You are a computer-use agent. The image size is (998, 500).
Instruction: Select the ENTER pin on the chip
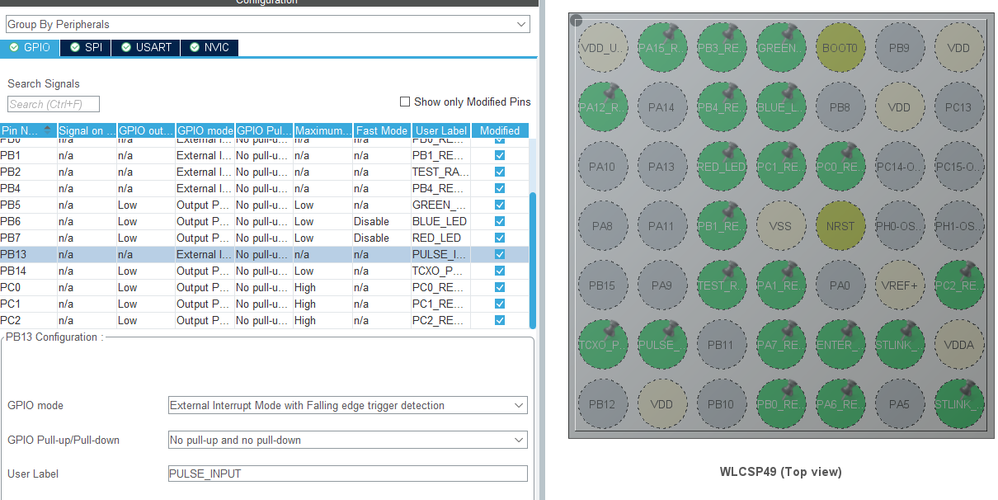840,345
